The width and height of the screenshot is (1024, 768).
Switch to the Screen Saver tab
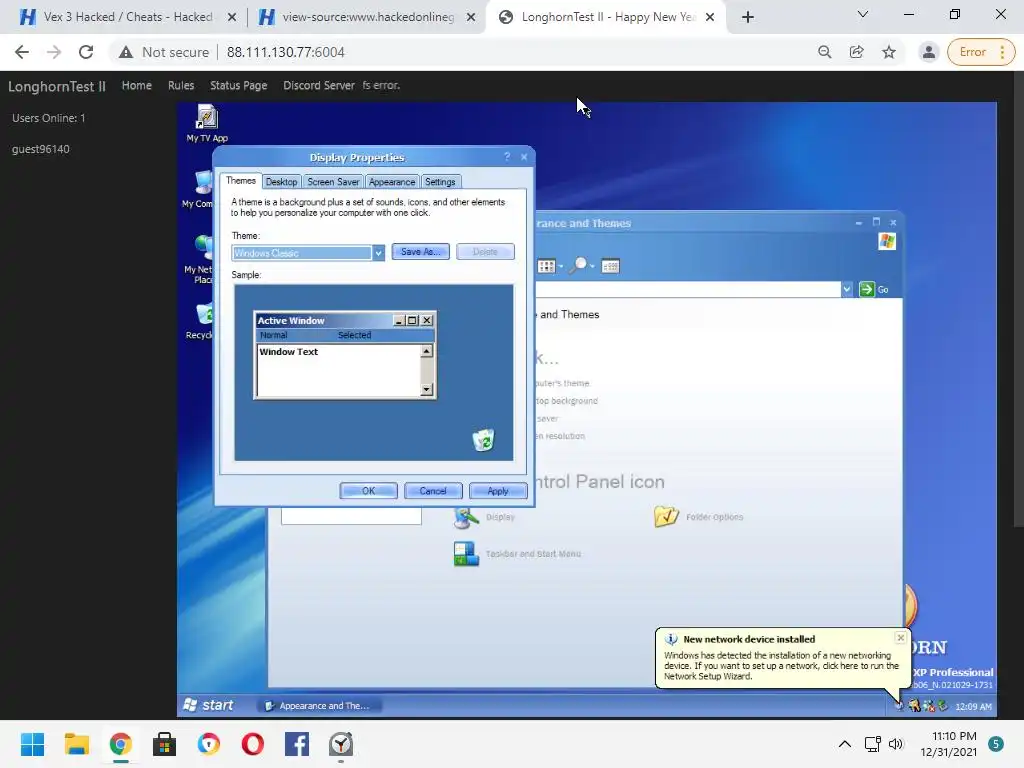(x=333, y=182)
